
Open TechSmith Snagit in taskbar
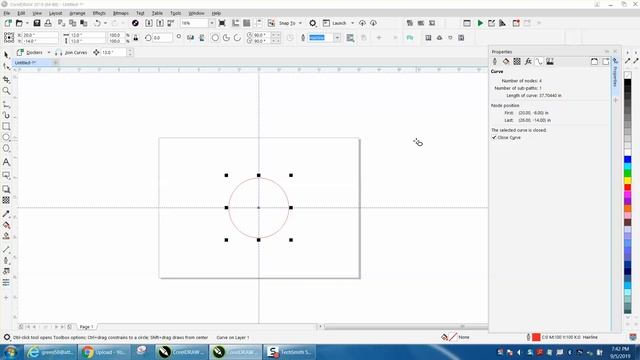(x=290, y=352)
